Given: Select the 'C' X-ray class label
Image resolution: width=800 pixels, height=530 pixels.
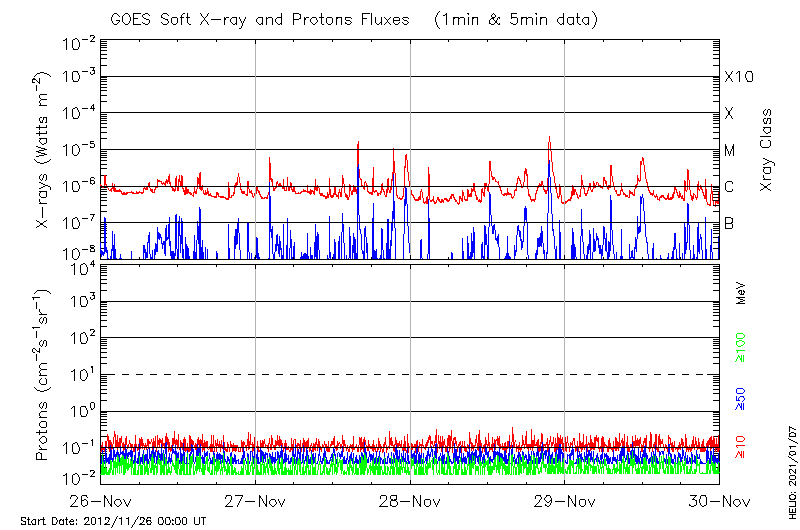Looking at the screenshot, I should (x=729, y=187).
